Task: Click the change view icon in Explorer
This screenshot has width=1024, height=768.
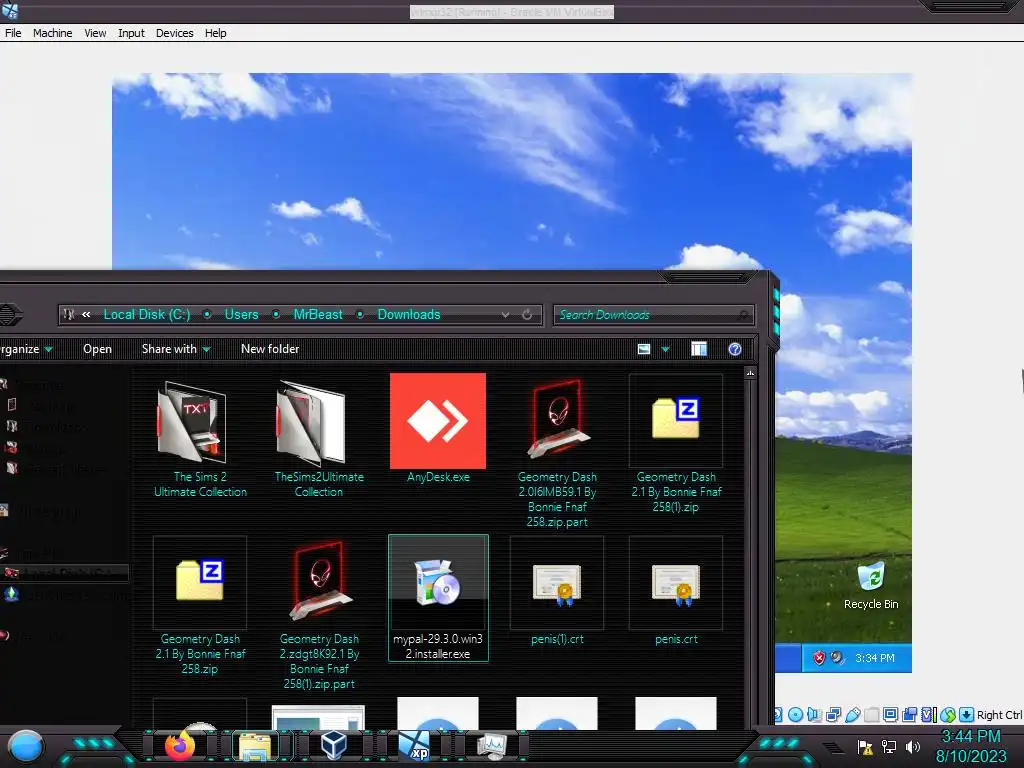Action: (x=644, y=349)
